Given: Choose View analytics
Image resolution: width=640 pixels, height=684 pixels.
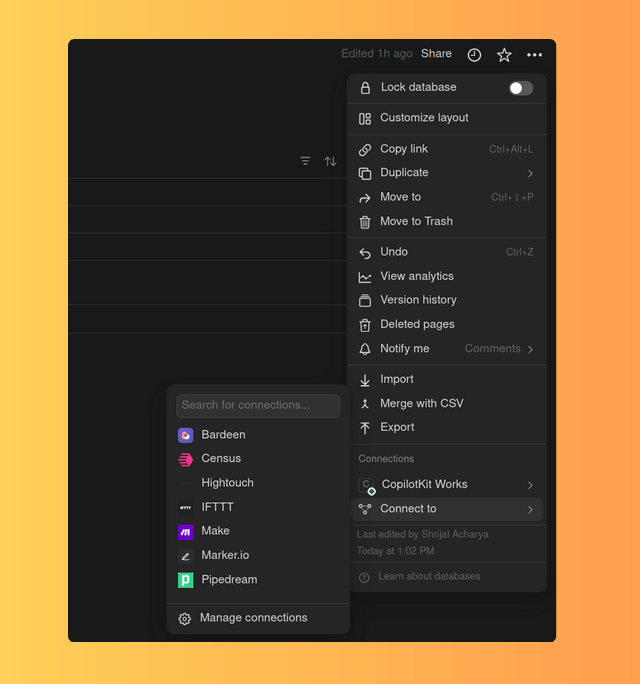Looking at the screenshot, I should pyautogui.click(x=447, y=277).
